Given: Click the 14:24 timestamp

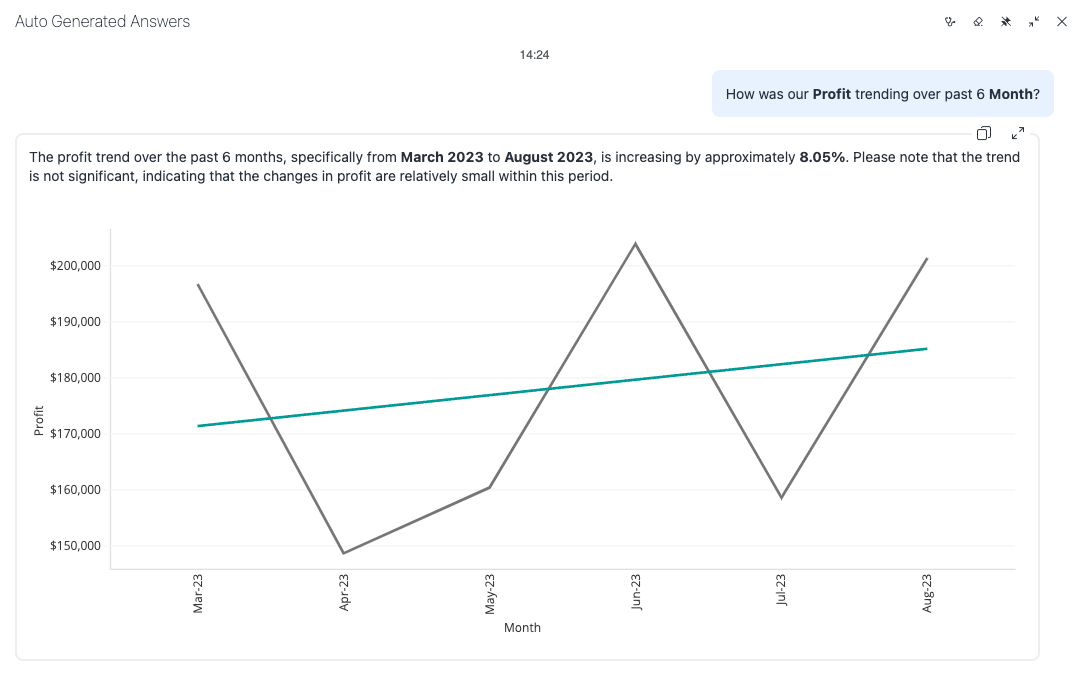Looking at the screenshot, I should pyautogui.click(x=534, y=55).
